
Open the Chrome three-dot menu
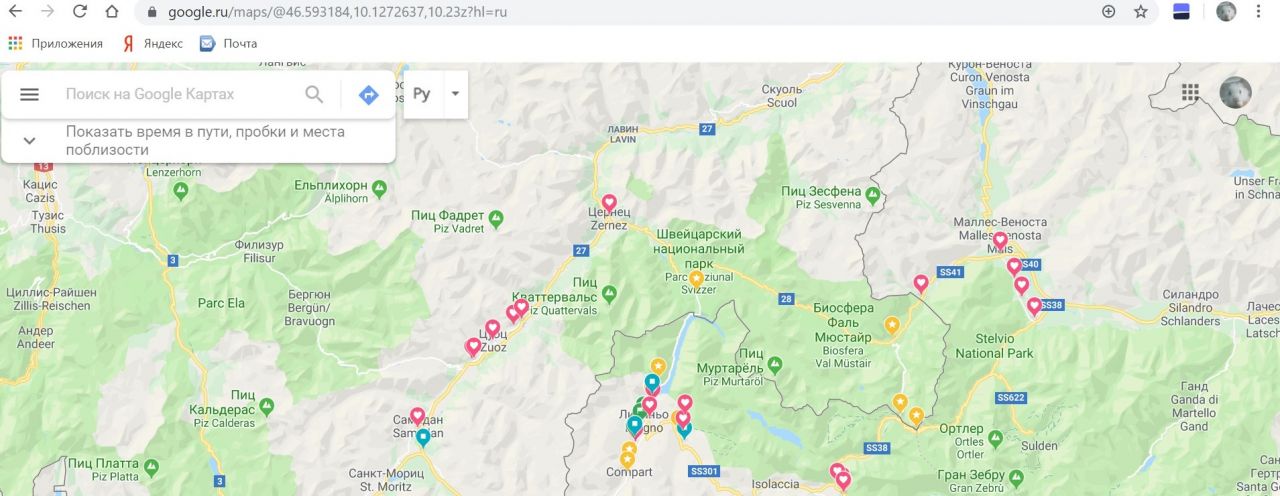[x=1258, y=12]
